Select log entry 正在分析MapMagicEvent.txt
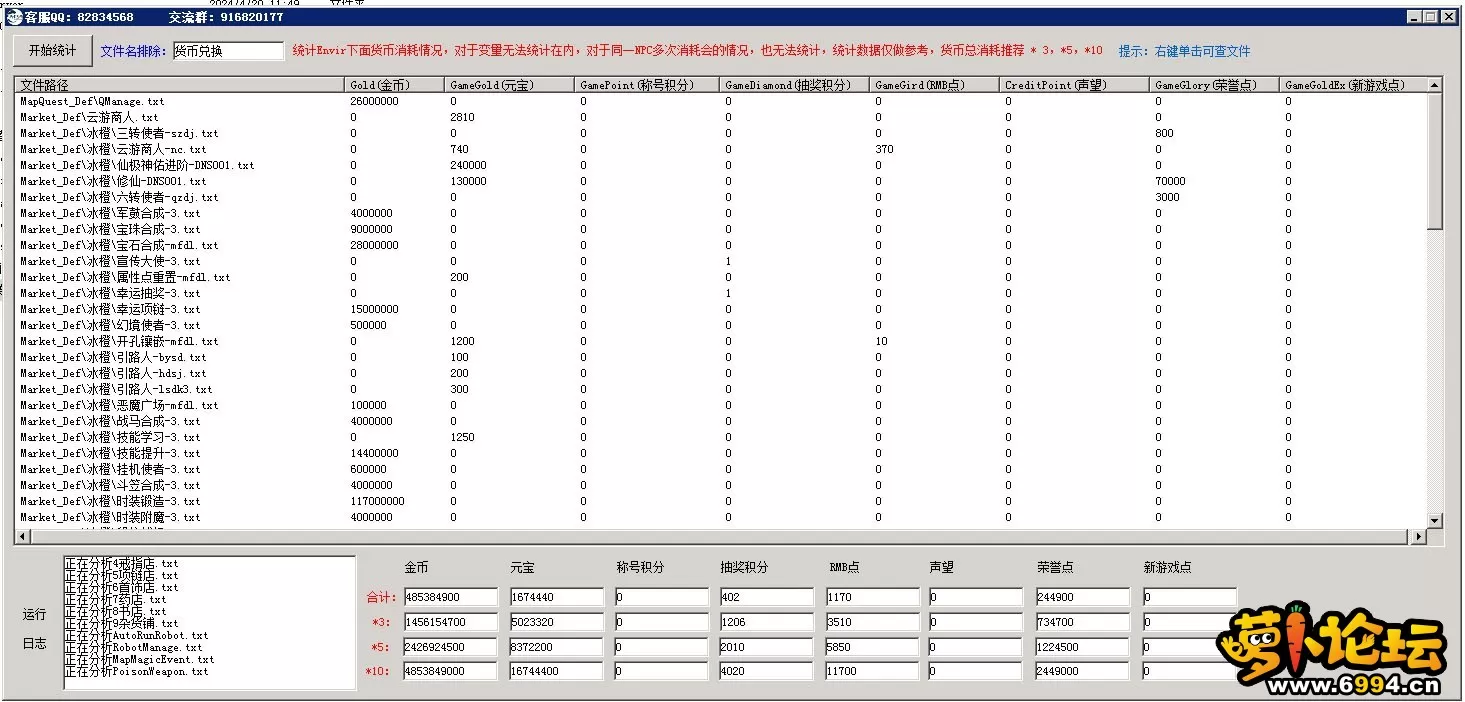 pyautogui.click(x=140, y=660)
